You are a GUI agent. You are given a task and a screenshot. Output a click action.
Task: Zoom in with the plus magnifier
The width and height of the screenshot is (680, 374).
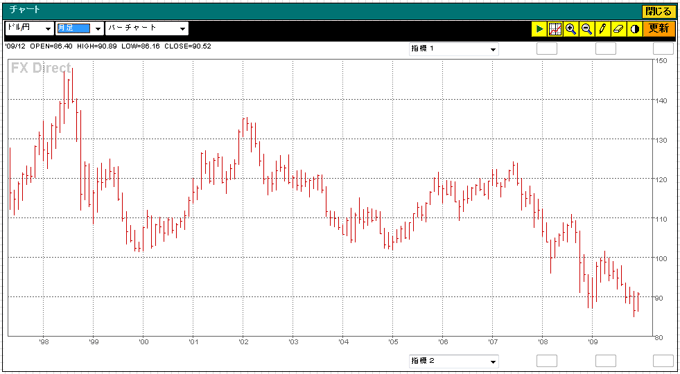tap(571, 29)
